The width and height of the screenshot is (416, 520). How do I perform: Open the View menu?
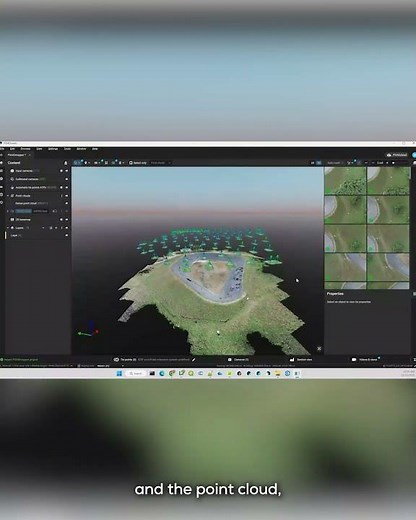[x=39, y=149]
